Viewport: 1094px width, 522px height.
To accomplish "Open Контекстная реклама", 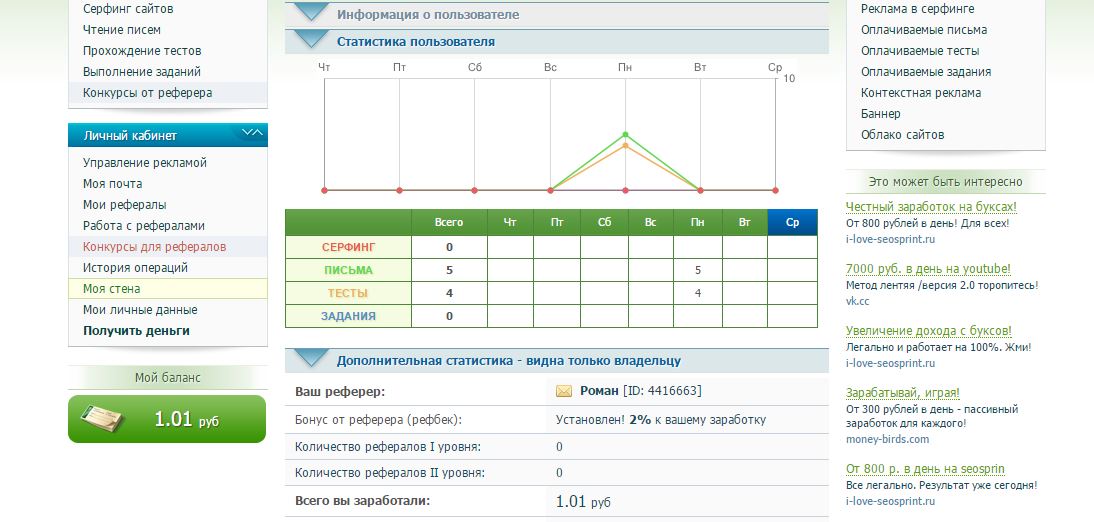I will pos(920,93).
